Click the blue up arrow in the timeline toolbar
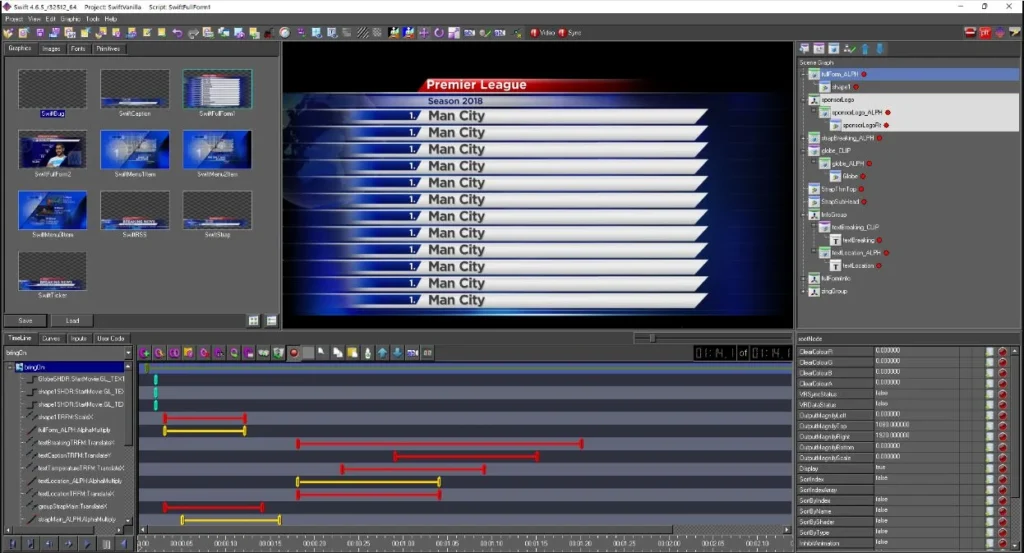 [382, 353]
